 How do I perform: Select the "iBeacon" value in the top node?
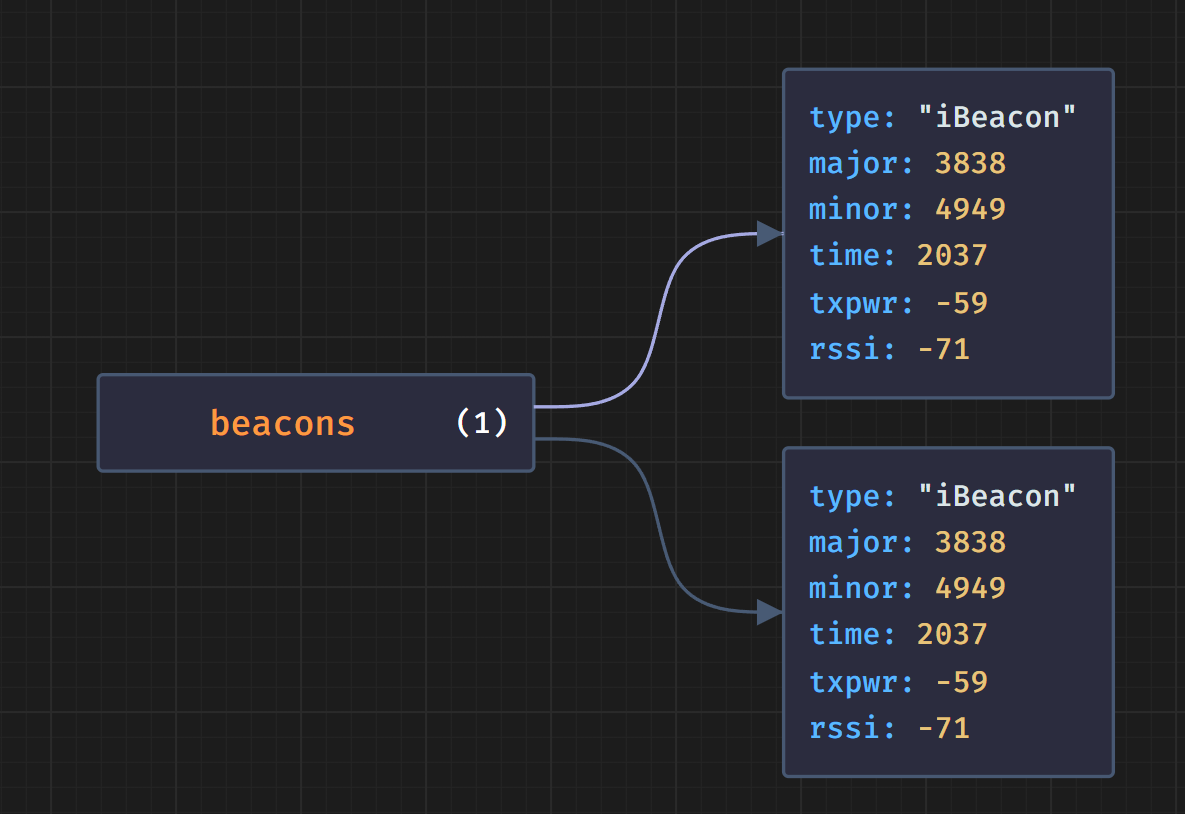point(997,118)
